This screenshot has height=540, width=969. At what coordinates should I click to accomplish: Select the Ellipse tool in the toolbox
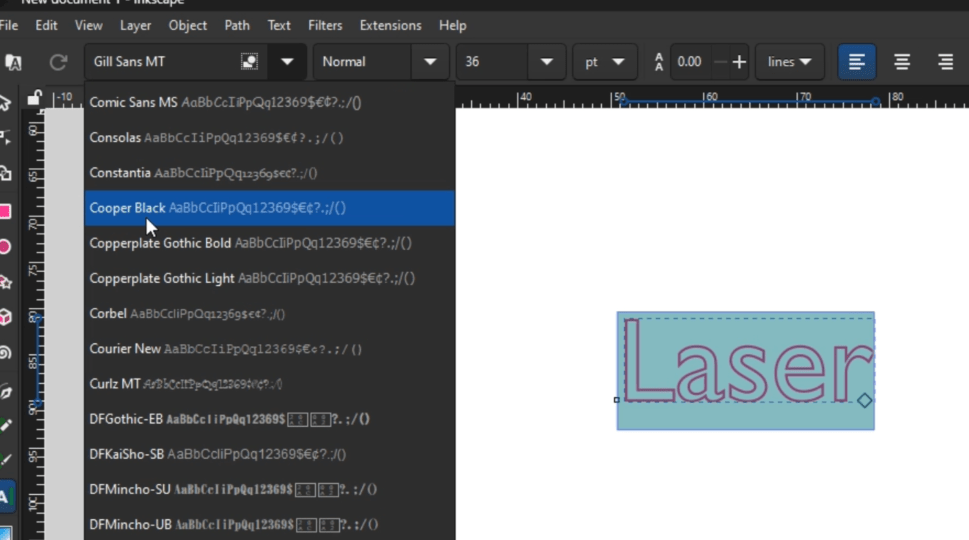tap(5, 246)
